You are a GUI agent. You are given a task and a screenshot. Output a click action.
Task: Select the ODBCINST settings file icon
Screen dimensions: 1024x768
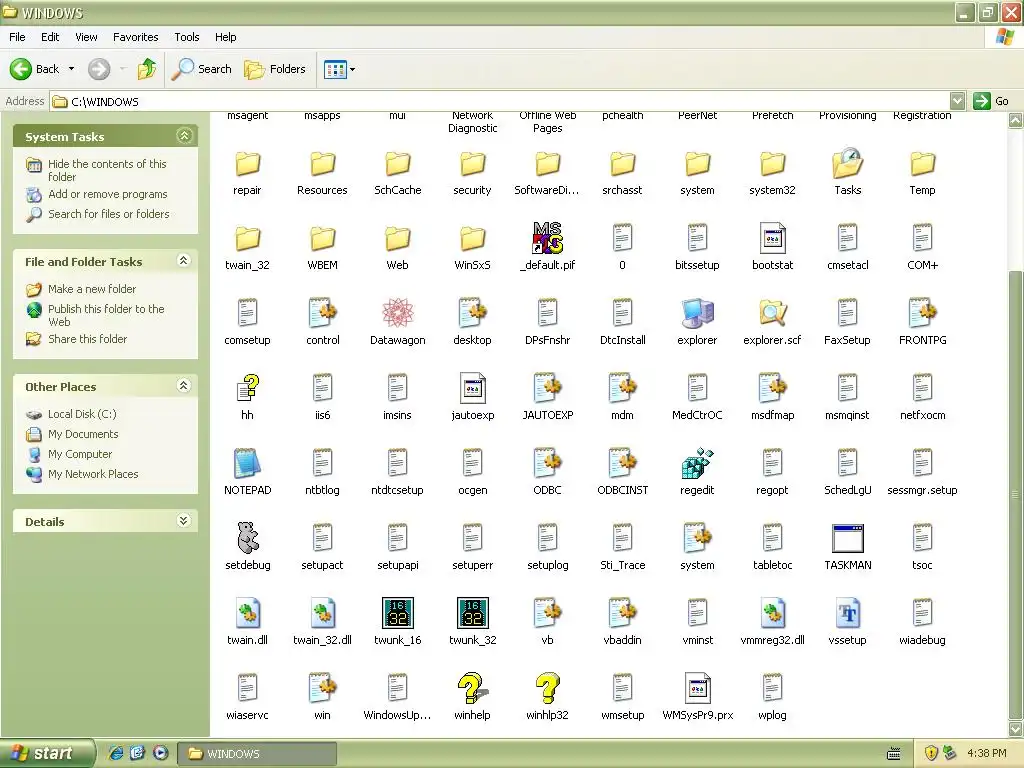622,463
